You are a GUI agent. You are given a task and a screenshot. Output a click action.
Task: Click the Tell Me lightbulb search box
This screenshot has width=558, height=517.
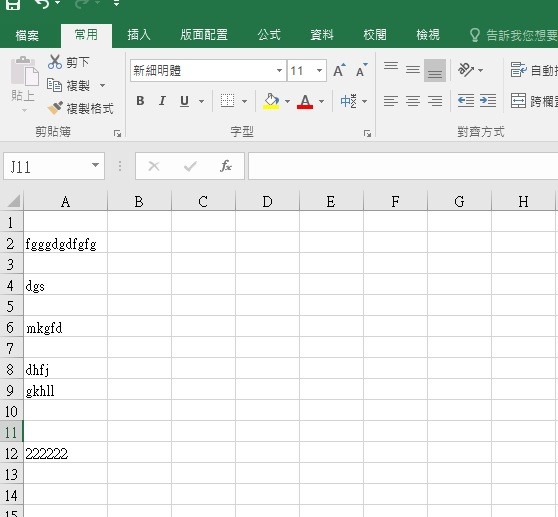coord(513,35)
